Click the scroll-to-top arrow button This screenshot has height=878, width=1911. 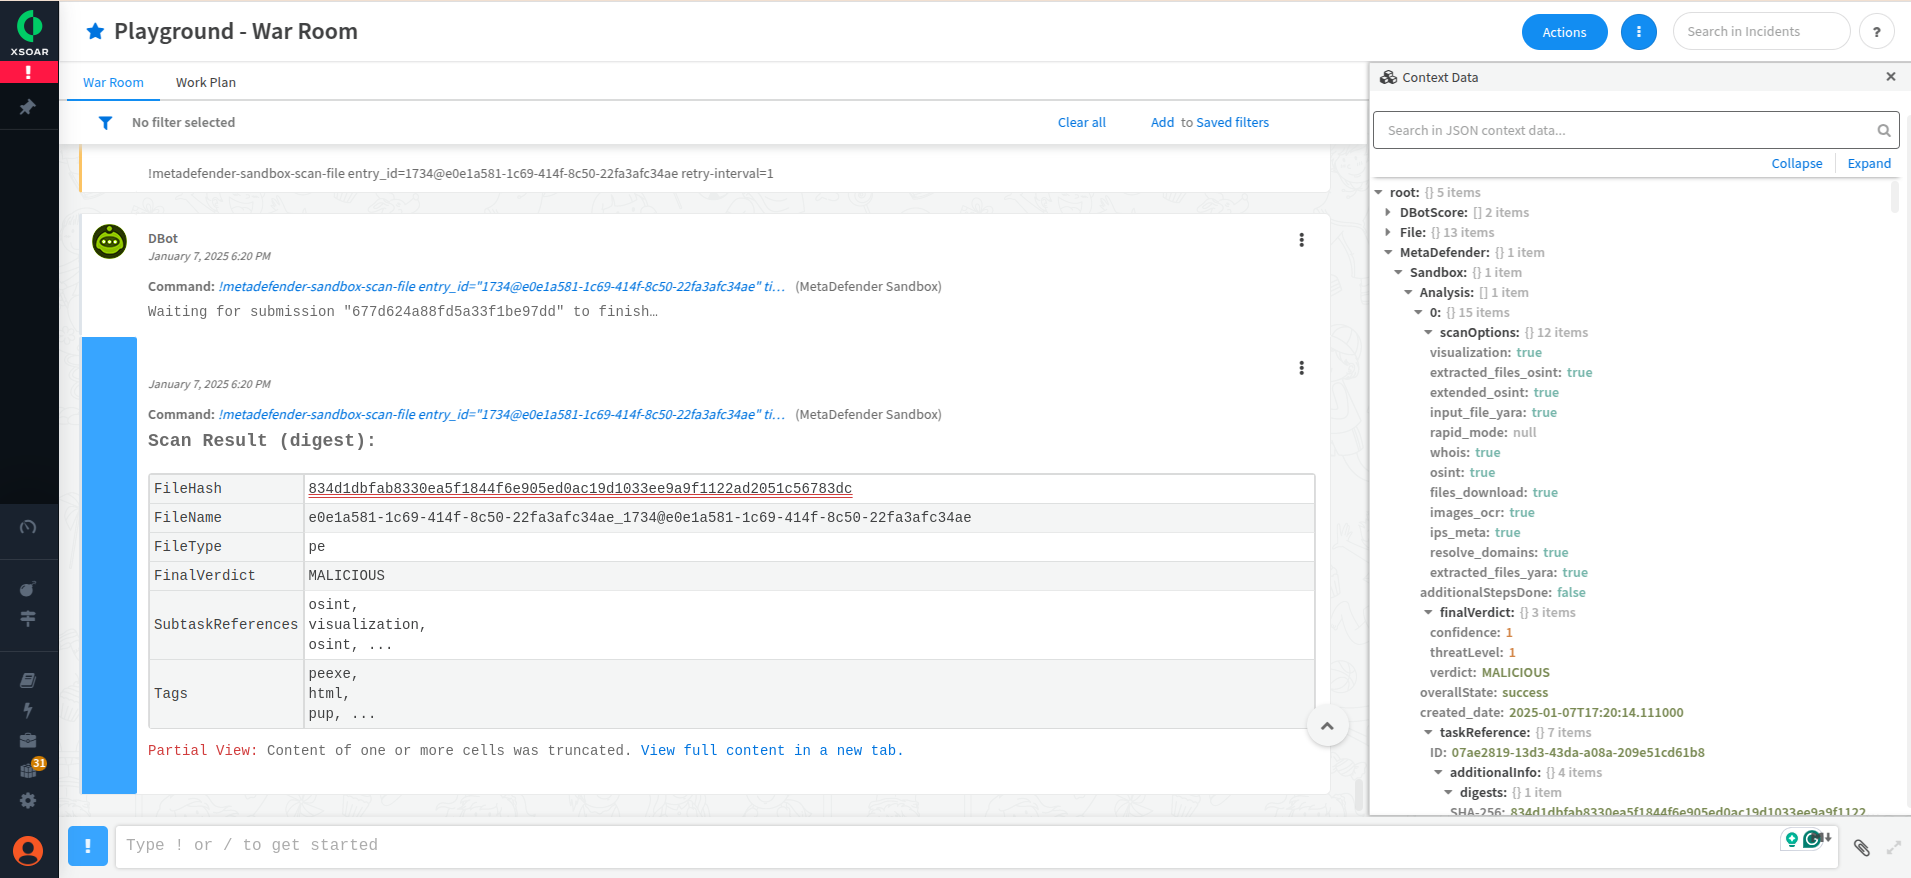pos(1327,726)
